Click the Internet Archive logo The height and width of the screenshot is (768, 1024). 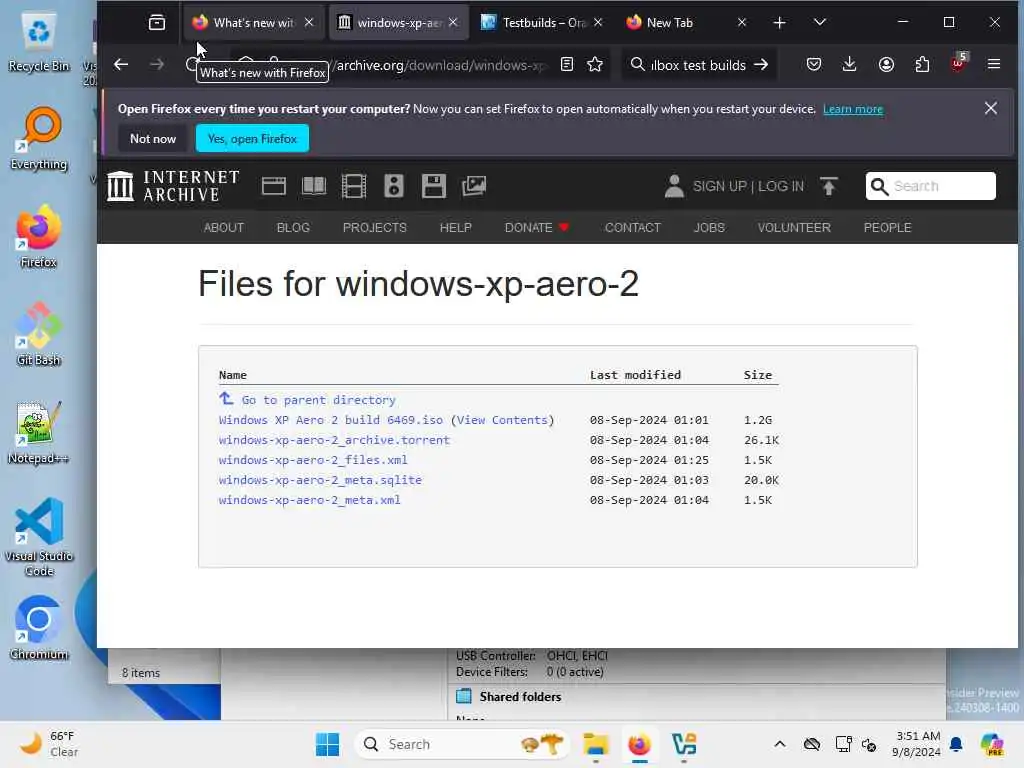click(x=174, y=186)
